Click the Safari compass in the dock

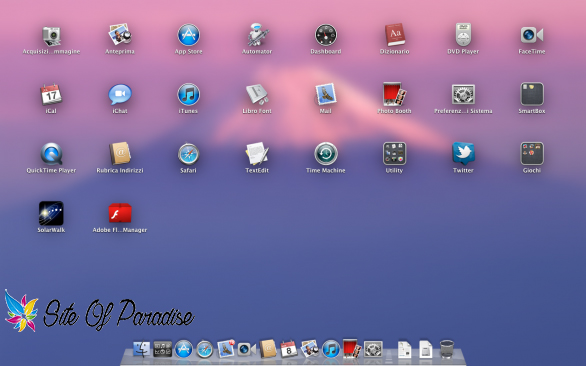(204, 350)
